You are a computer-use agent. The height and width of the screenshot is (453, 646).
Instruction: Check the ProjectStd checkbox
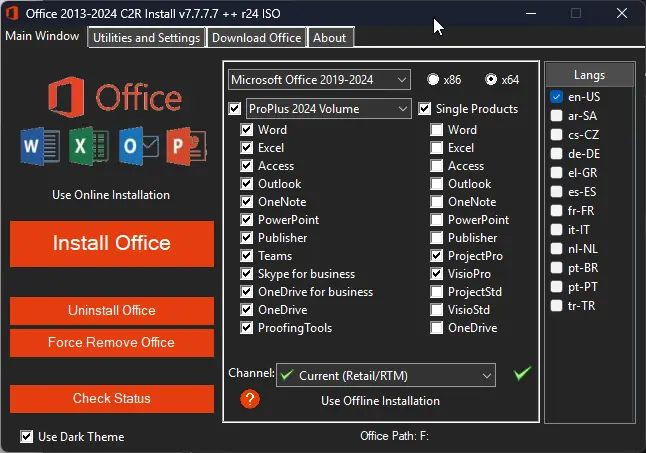(436, 292)
